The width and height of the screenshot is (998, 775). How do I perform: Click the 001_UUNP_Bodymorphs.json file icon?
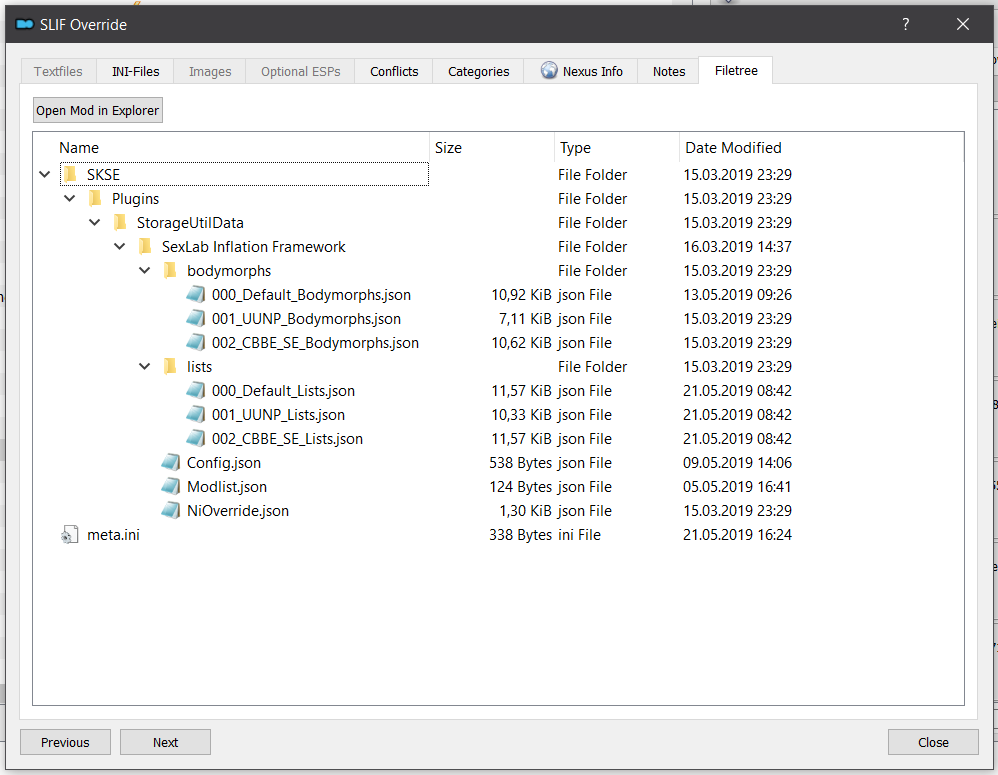pyautogui.click(x=195, y=319)
